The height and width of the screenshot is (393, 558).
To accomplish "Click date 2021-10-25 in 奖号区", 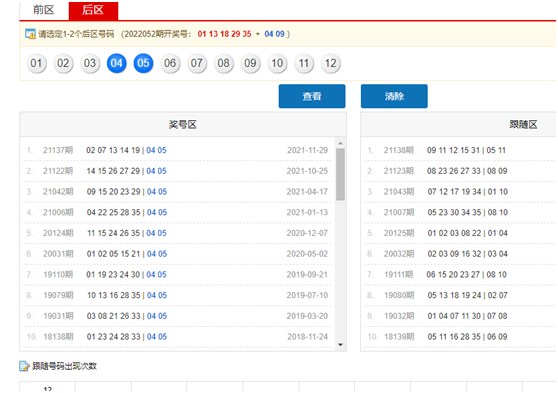I will pyautogui.click(x=307, y=171).
